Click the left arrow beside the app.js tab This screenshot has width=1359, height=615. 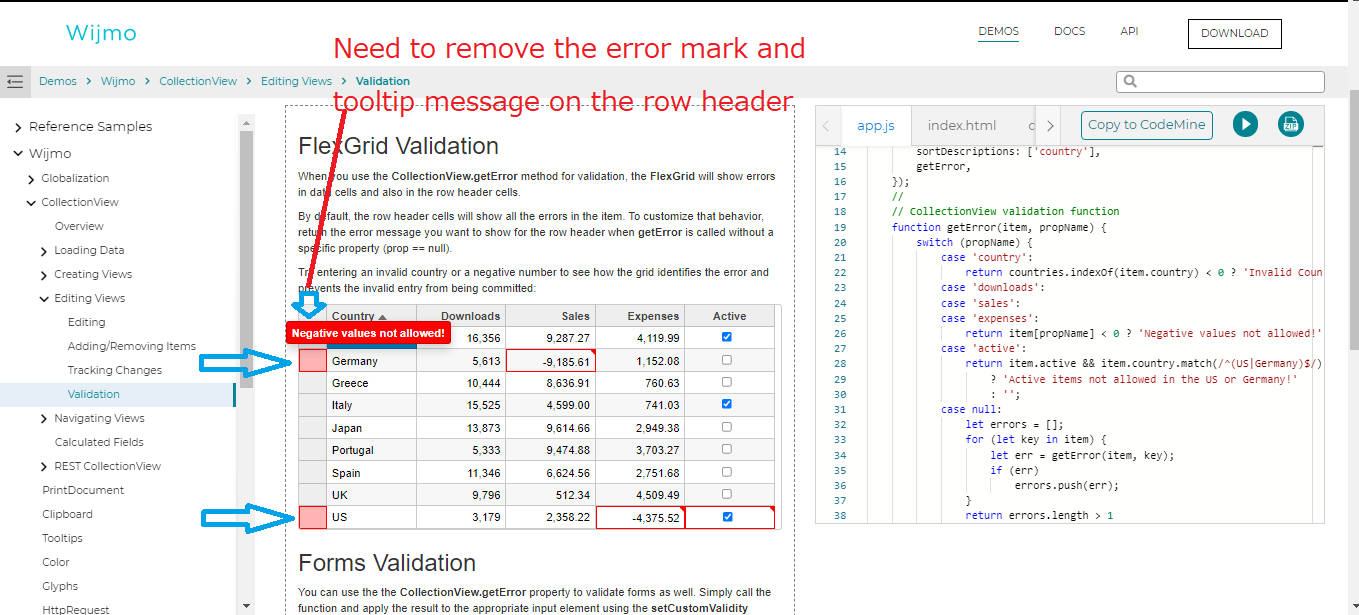[826, 126]
